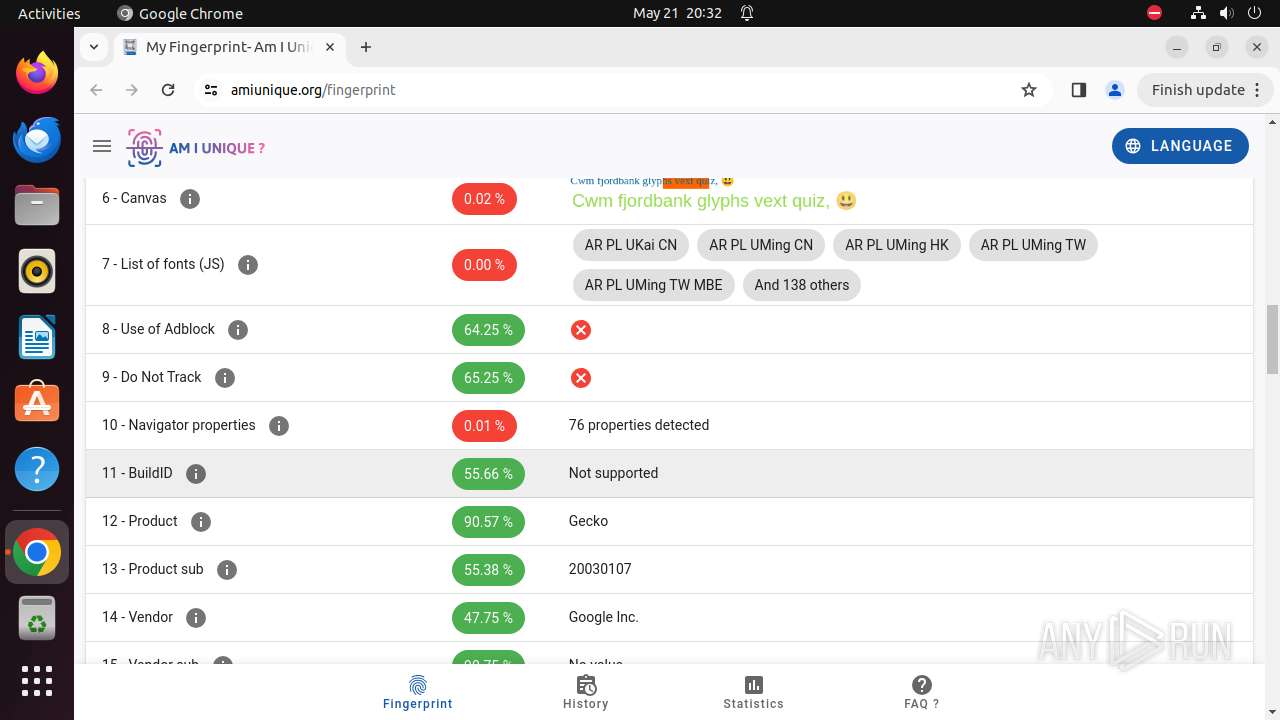1280x720 pixels.
Task: Launch Firefox from the dock
Action: (37, 73)
